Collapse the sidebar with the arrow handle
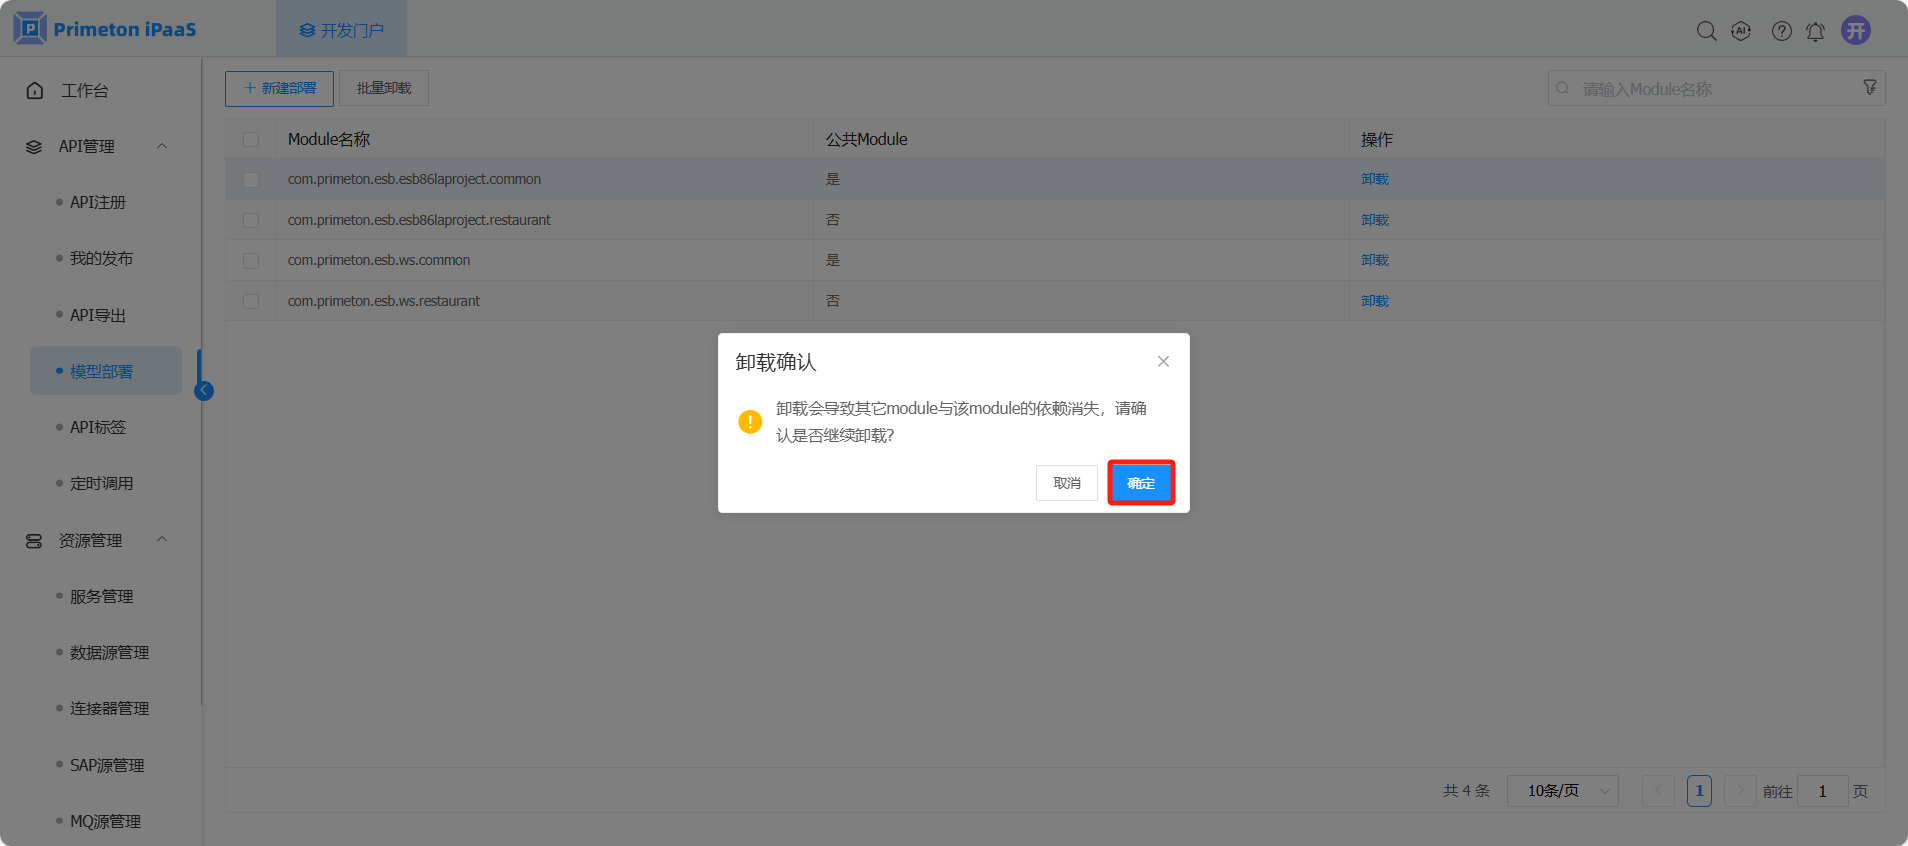This screenshot has width=1908, height=846. 204,391
